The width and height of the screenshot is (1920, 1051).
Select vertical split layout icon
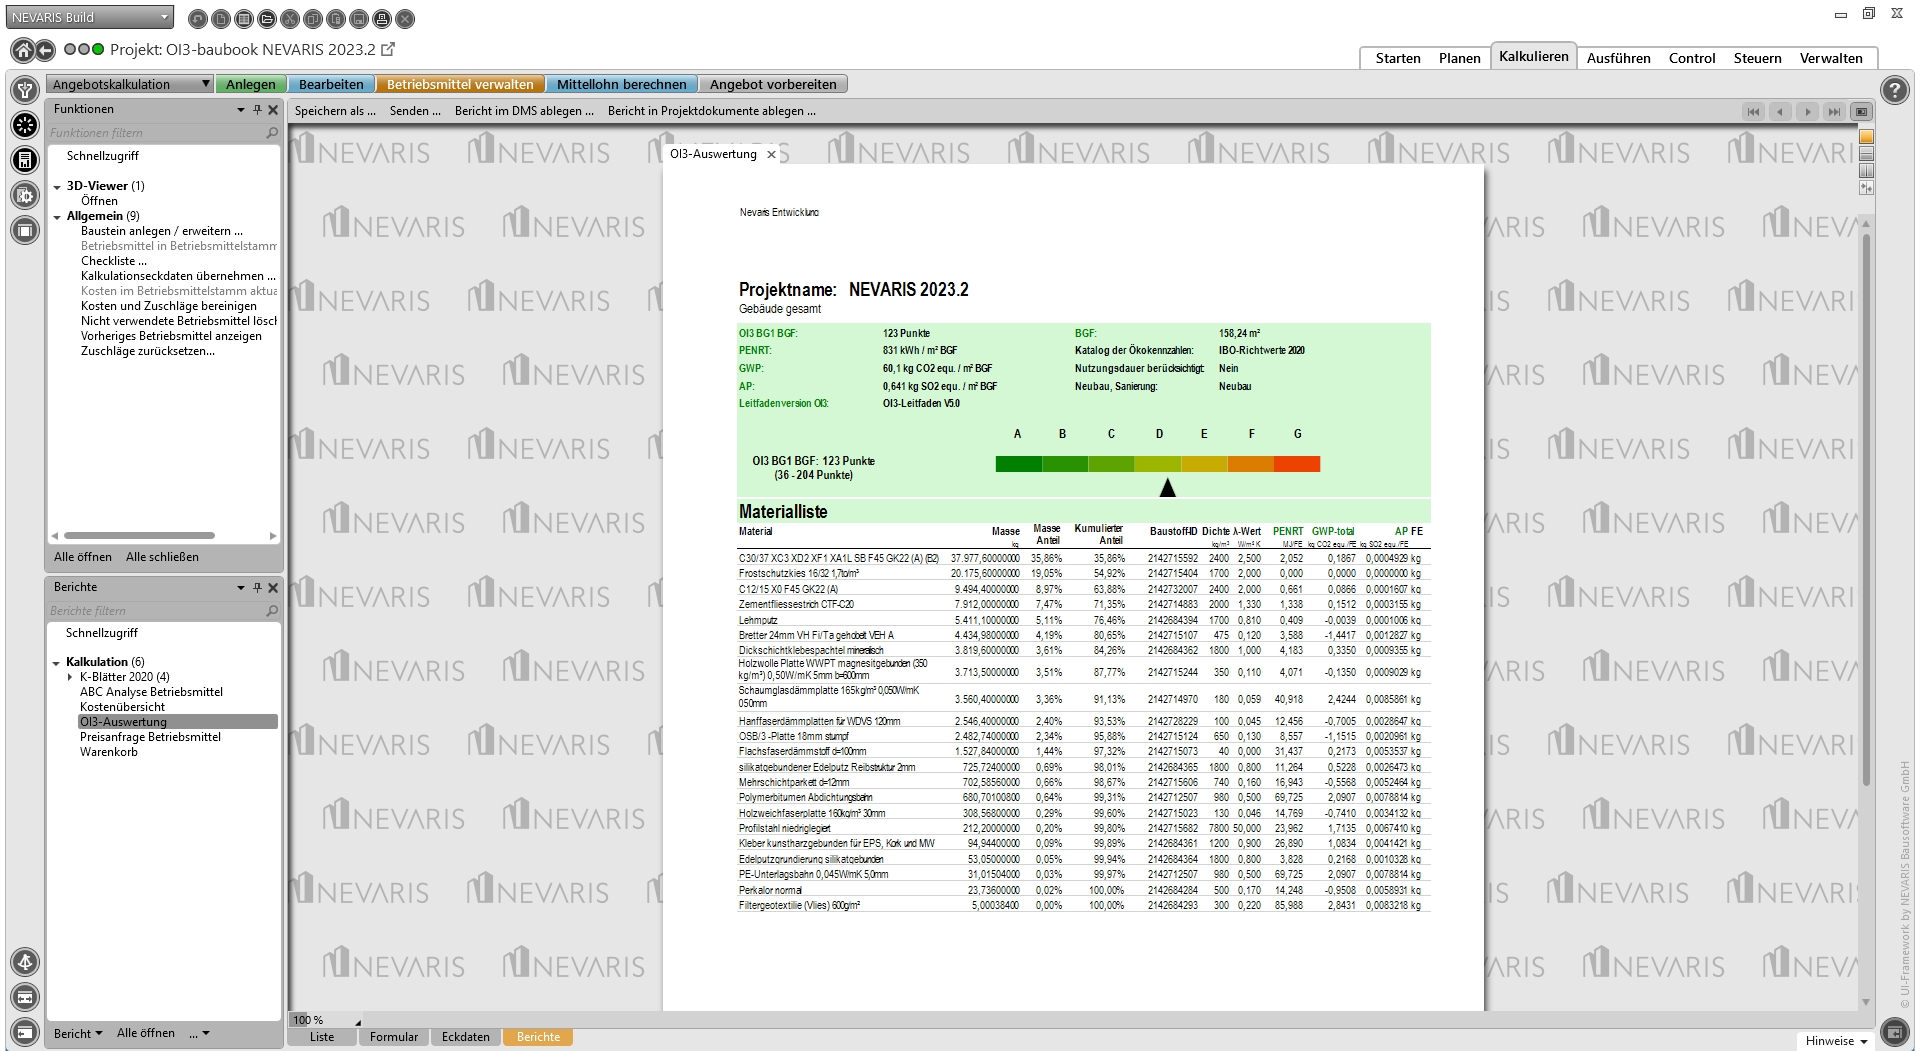pyautogui.click(x=1866, y=171)
